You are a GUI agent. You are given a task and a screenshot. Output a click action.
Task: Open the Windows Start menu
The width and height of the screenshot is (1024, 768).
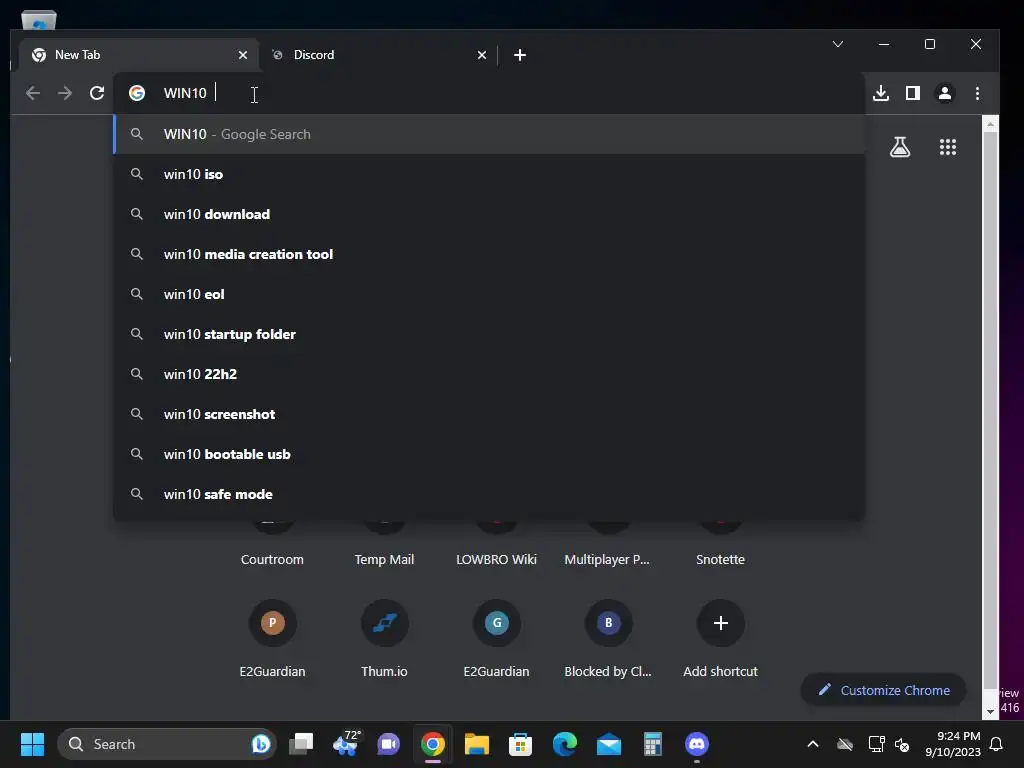32,744
